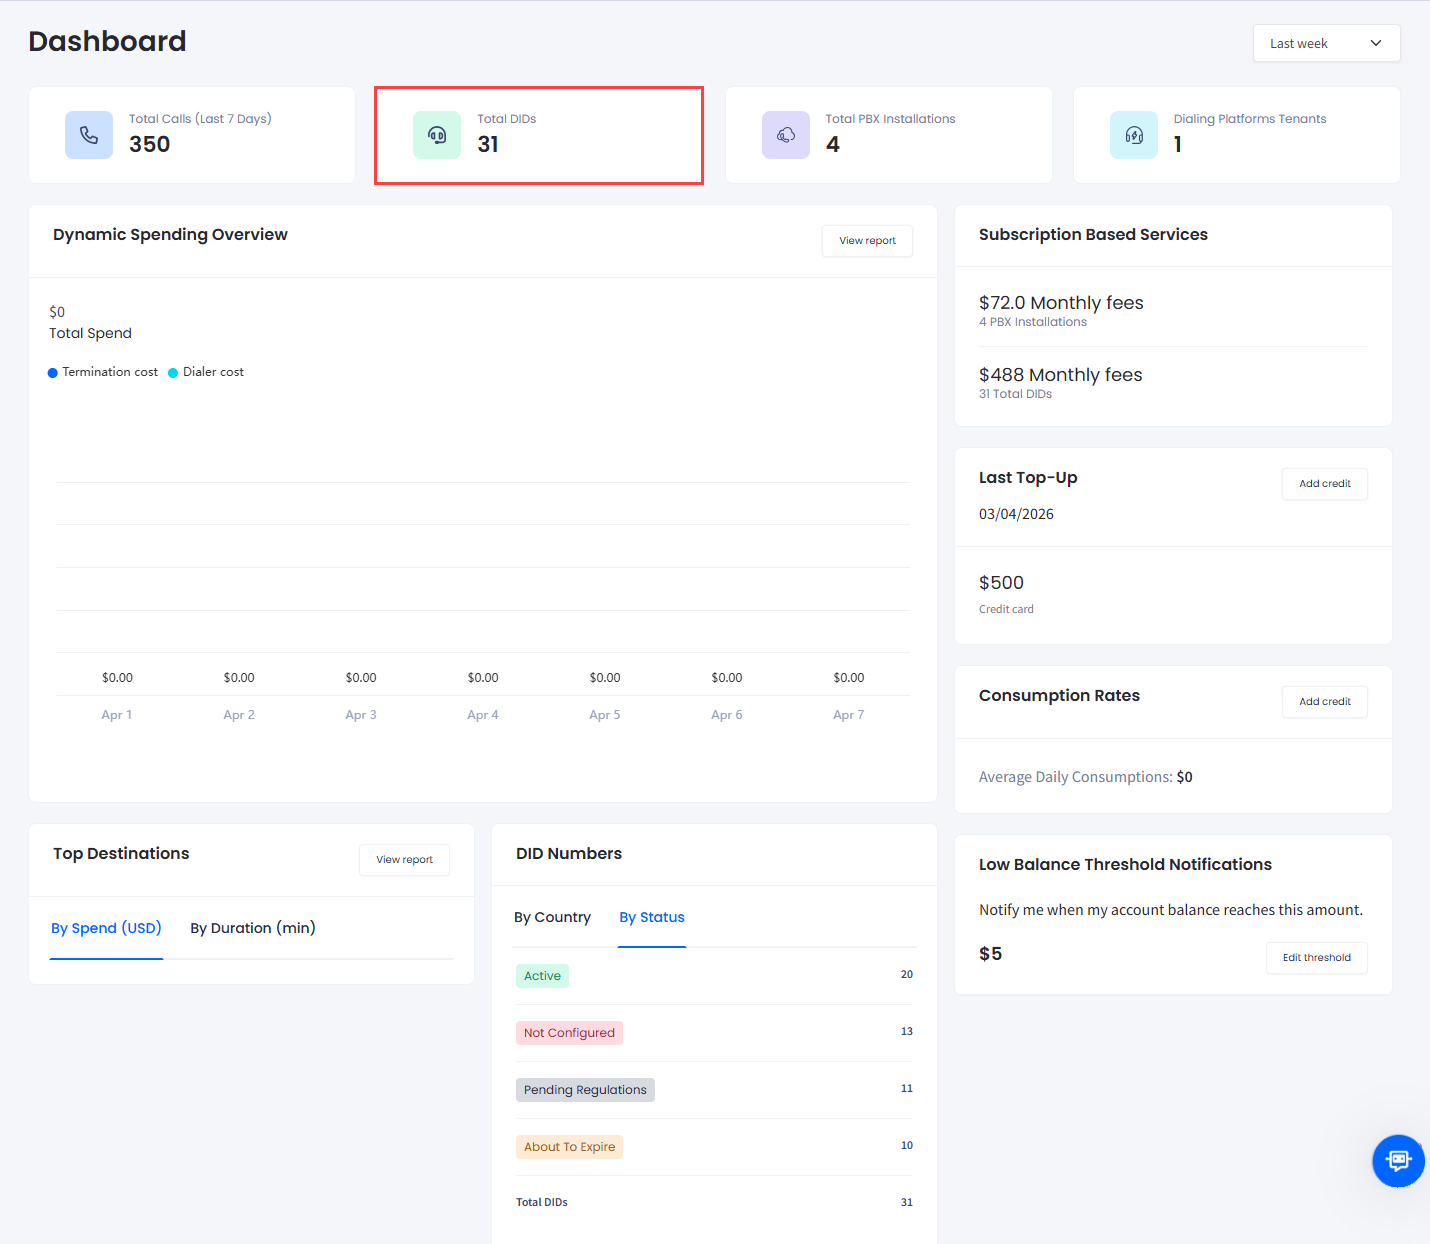Click the Total PBX Installations cloud icon

pos(786,135)
